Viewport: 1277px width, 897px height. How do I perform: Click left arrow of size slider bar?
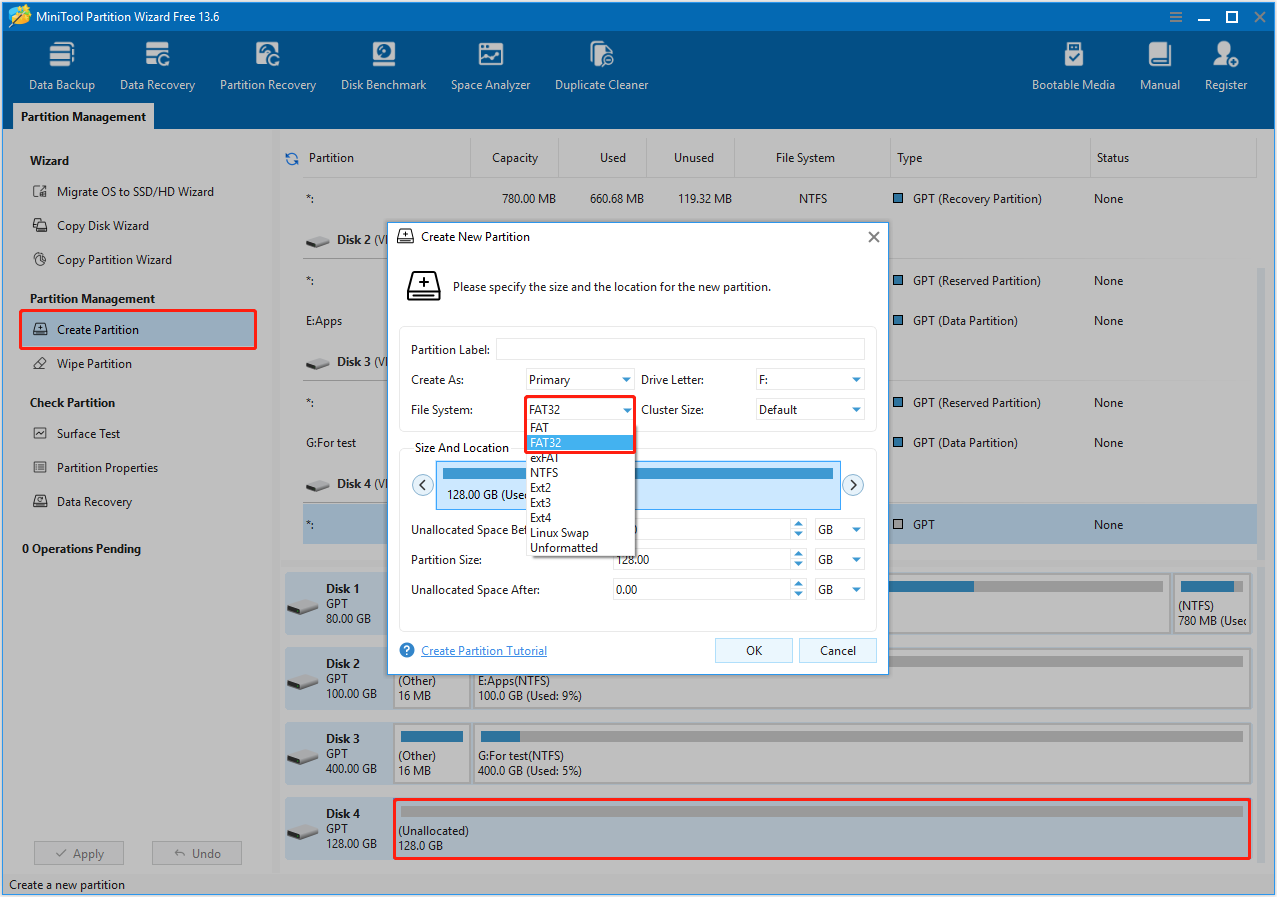[x=423, y=485]
